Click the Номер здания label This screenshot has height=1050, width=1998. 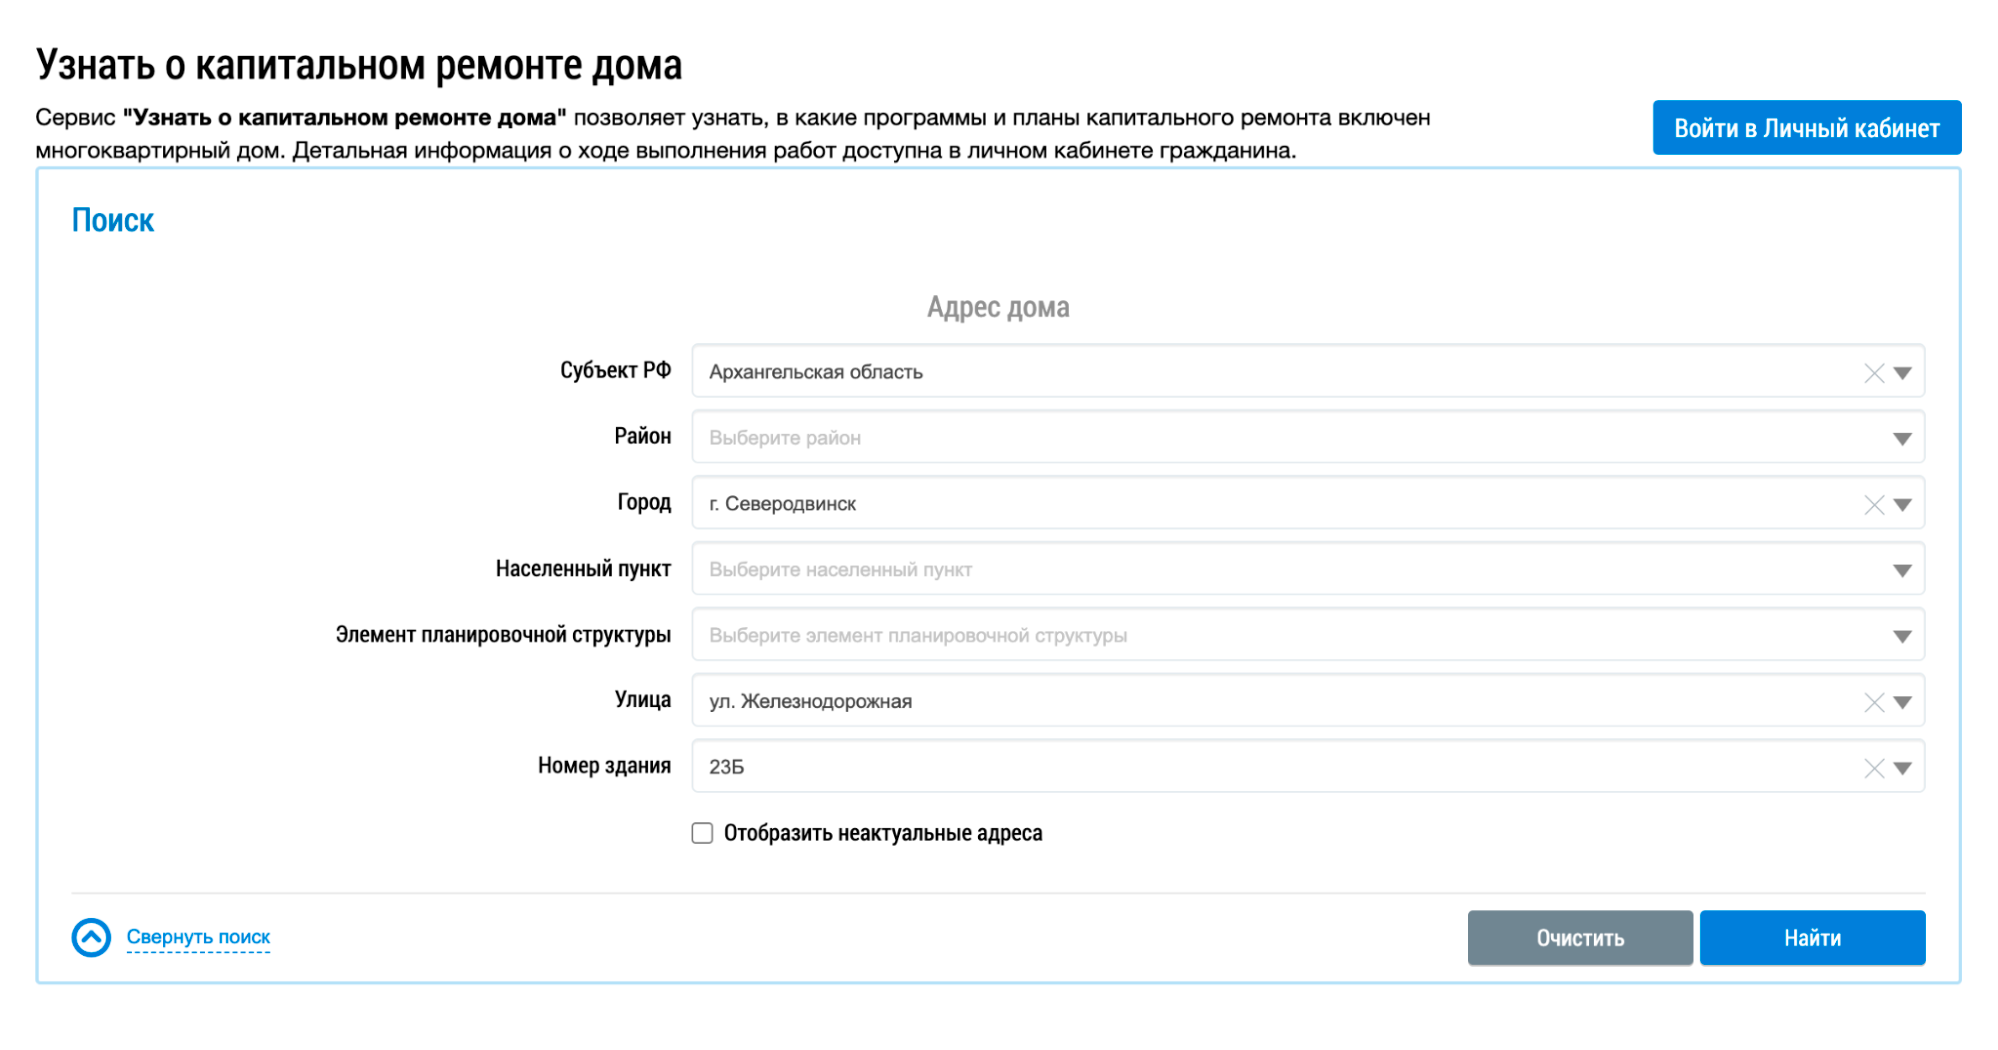tap(604, 766)
